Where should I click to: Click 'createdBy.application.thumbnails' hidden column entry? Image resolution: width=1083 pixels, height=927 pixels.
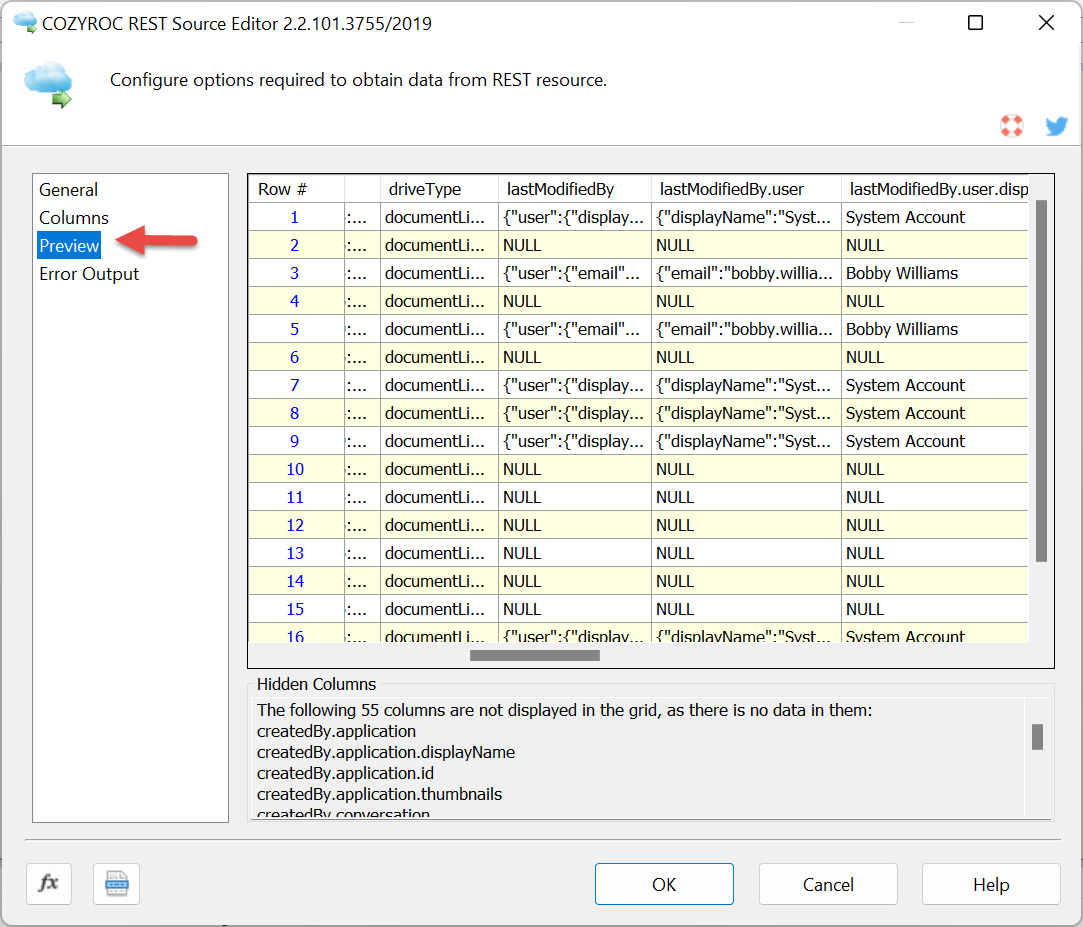(x=379, y=794)
